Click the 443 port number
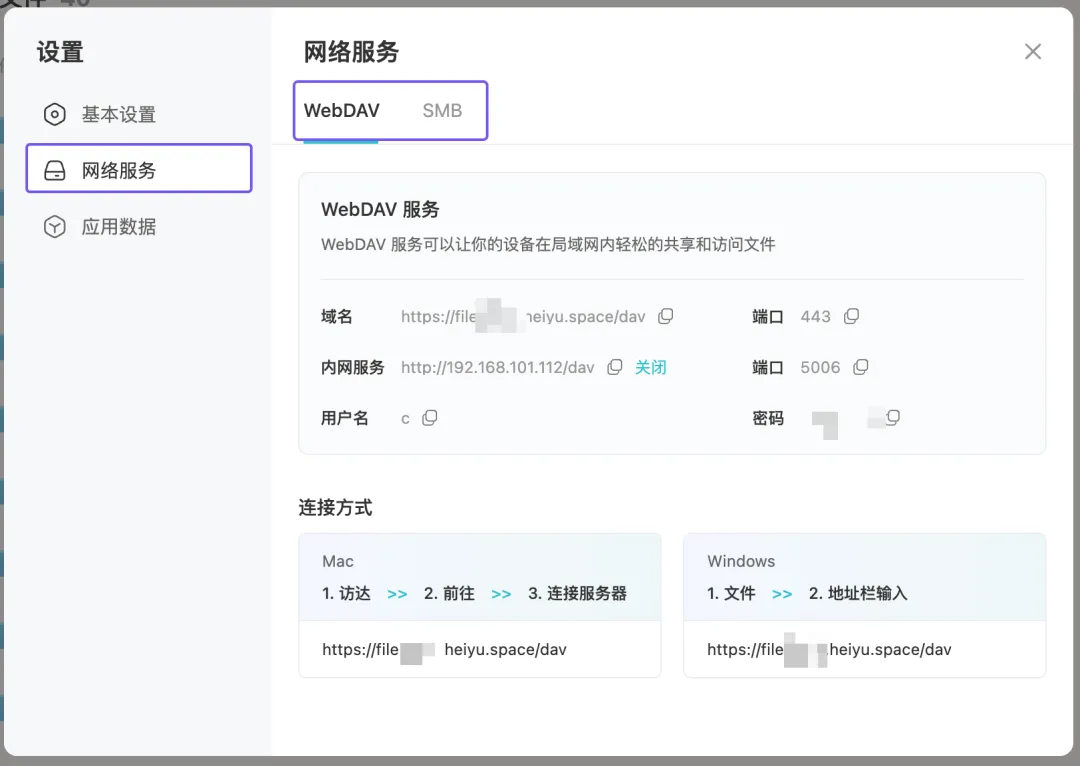 point(816,316)
